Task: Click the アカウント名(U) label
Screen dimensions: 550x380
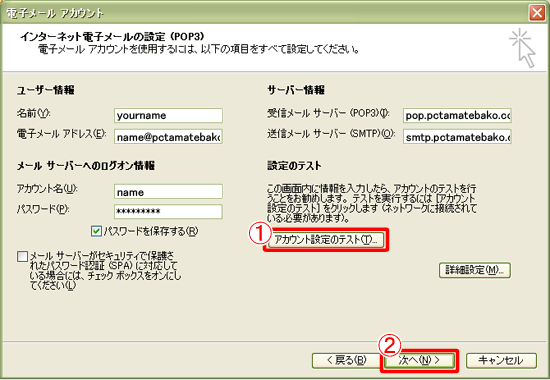Action: tap(47, 189)
